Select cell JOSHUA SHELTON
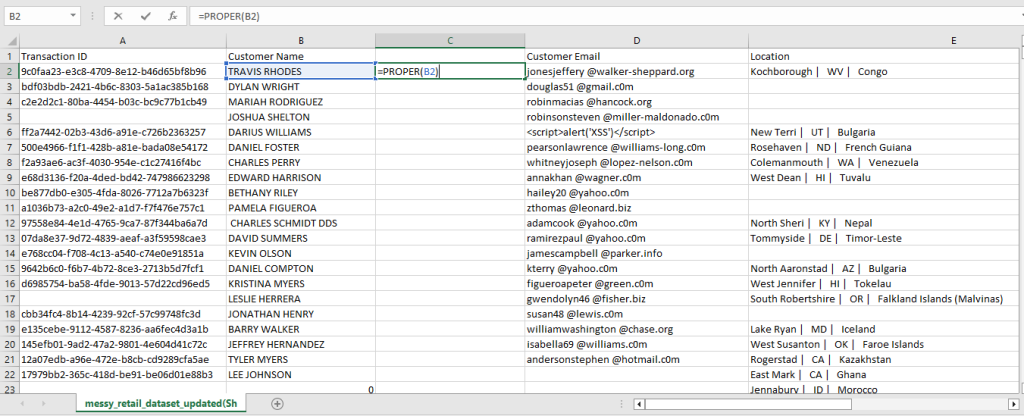Image resolution: width=1024 pixels, height=416 pixels. [x=300, y=117]
